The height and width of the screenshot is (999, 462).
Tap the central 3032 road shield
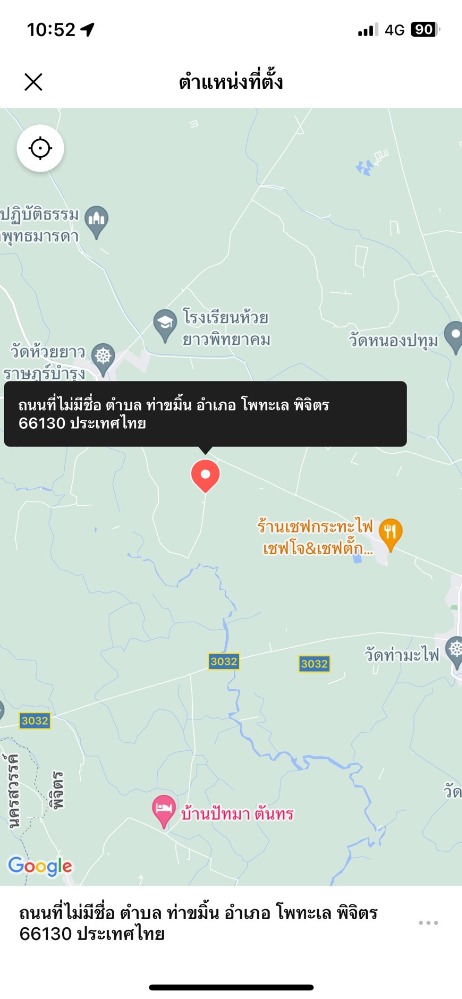224,662
